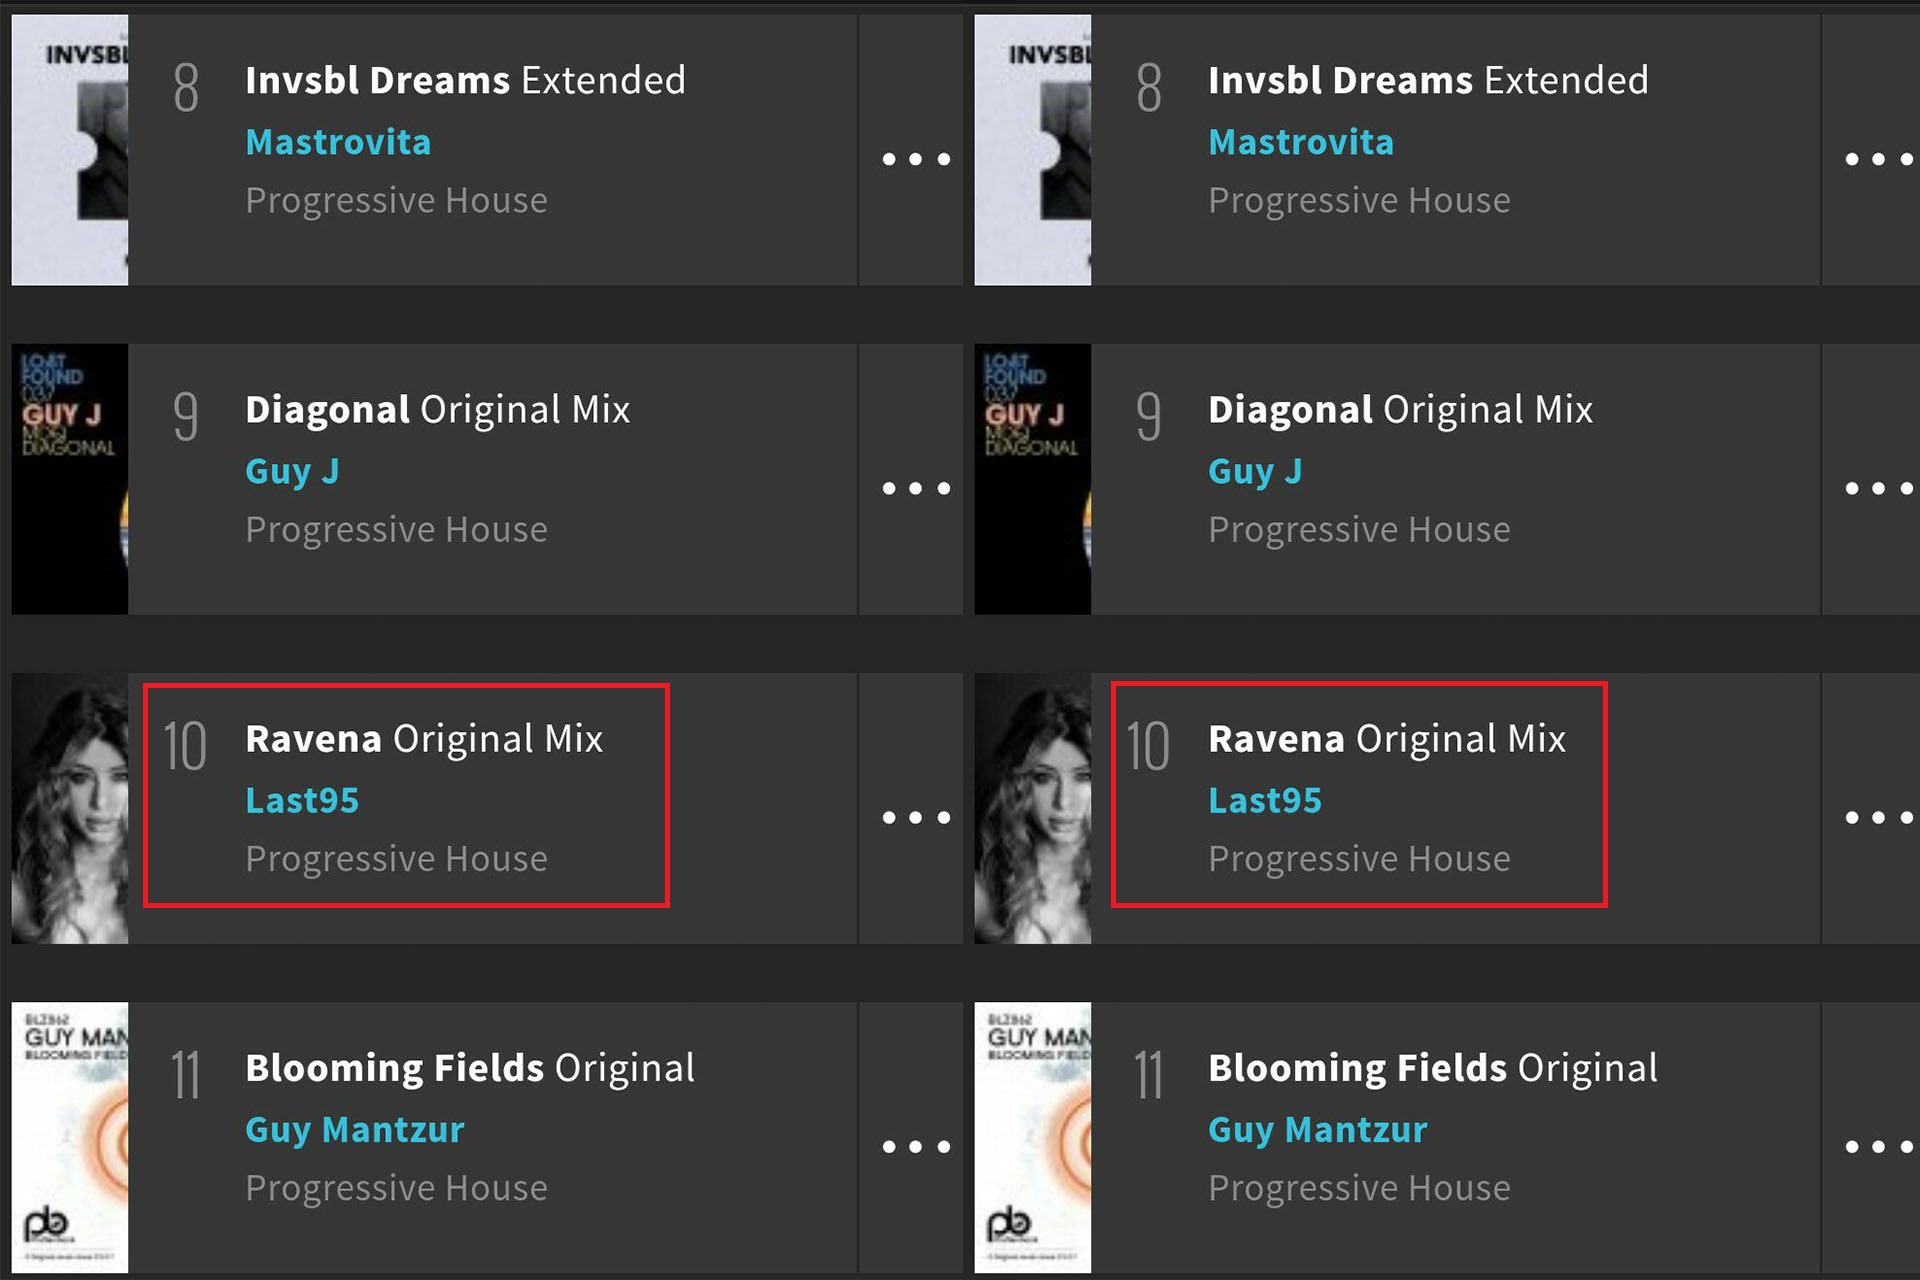Open Ravena Original Mix title in right list
This screenshot has height=1280, width=1920.
pyautogui.click(x=1386, y=739)
